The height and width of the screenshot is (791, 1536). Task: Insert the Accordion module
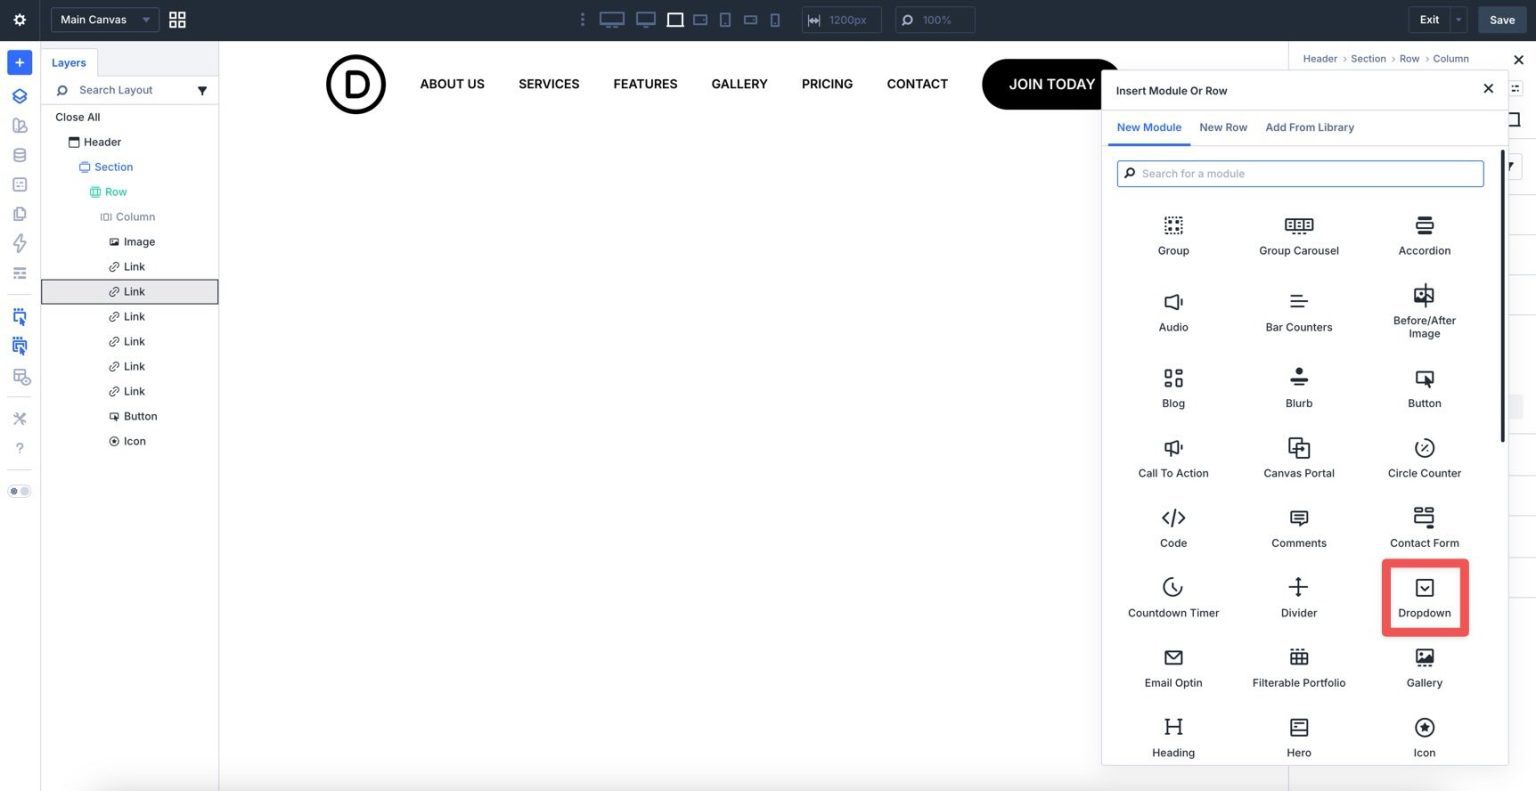(1424, 235)
